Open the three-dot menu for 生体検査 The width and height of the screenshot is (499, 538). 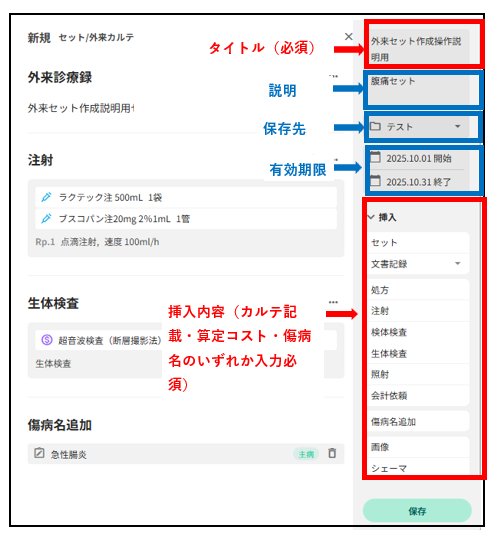(333, 302)
